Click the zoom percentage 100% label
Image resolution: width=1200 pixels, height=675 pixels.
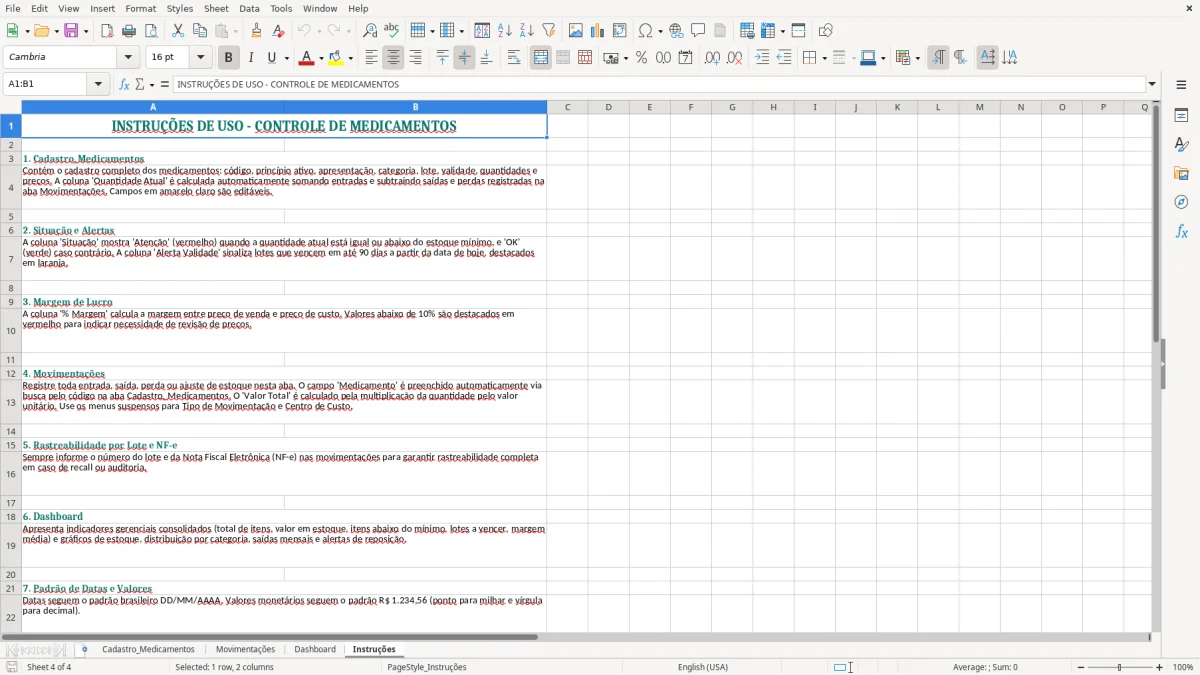1183,667
